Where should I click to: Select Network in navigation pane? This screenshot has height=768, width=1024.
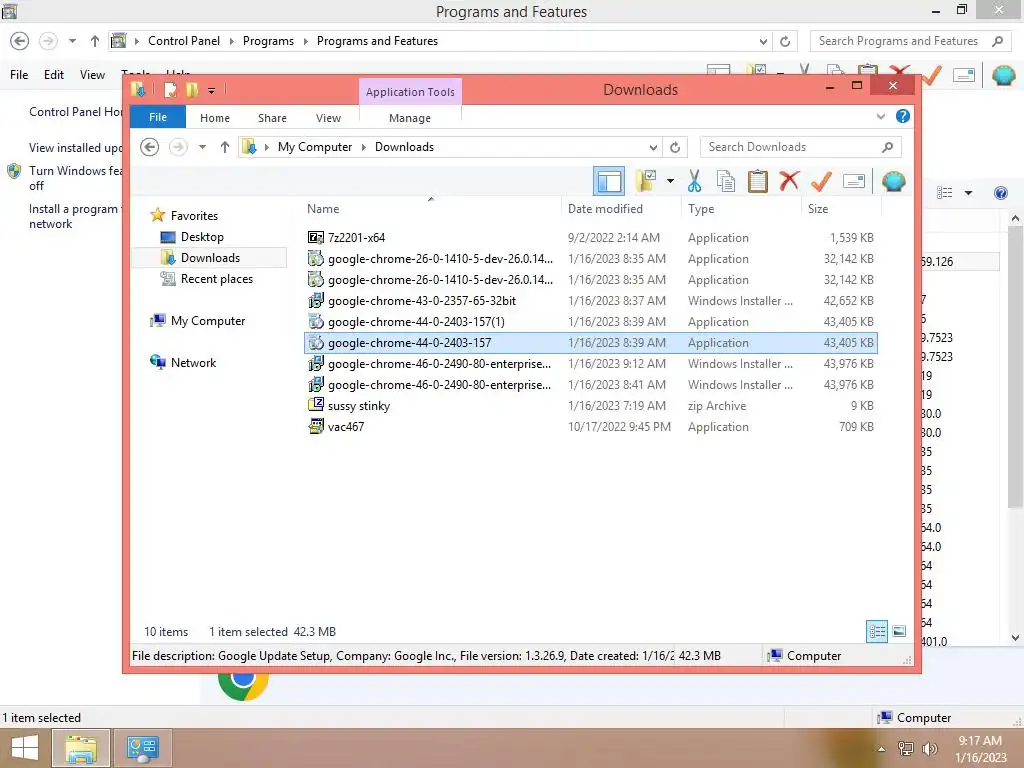click(x=193, y=362)
